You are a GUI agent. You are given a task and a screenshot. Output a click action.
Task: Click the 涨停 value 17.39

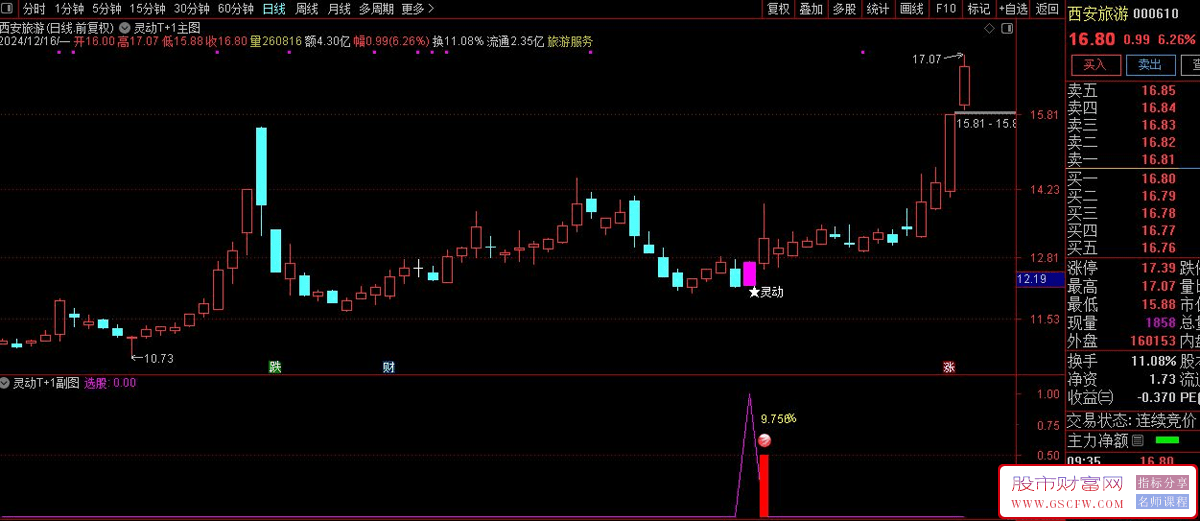tap(1159, 268)
